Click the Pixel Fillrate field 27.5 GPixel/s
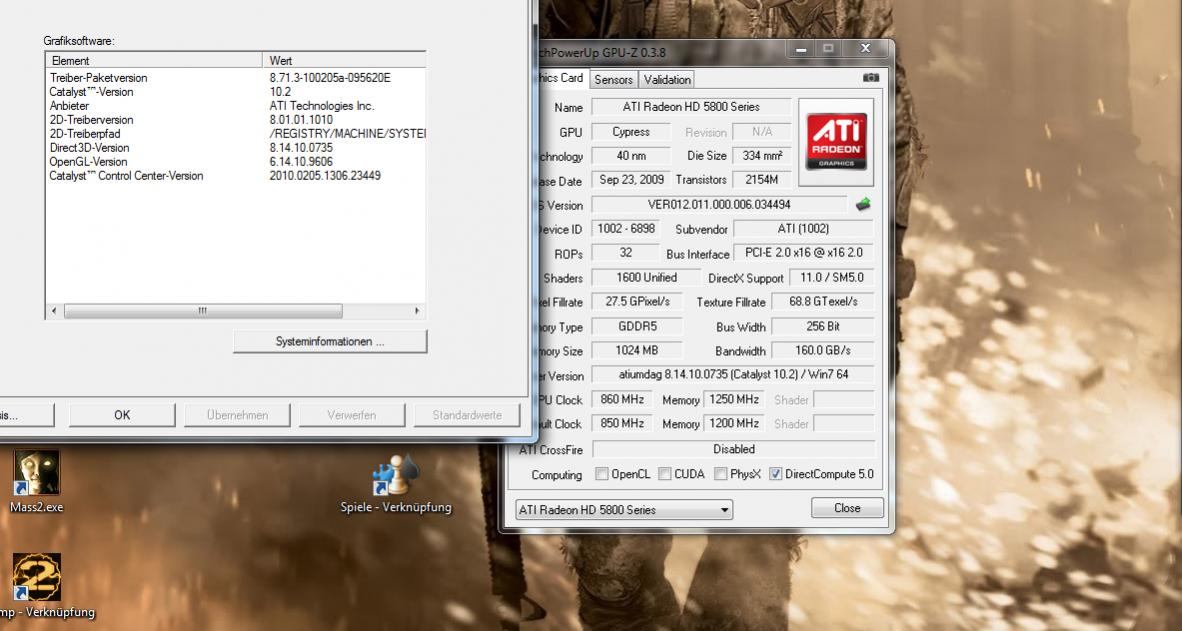This screenshot has height=631, width=1182. [637, 302]
